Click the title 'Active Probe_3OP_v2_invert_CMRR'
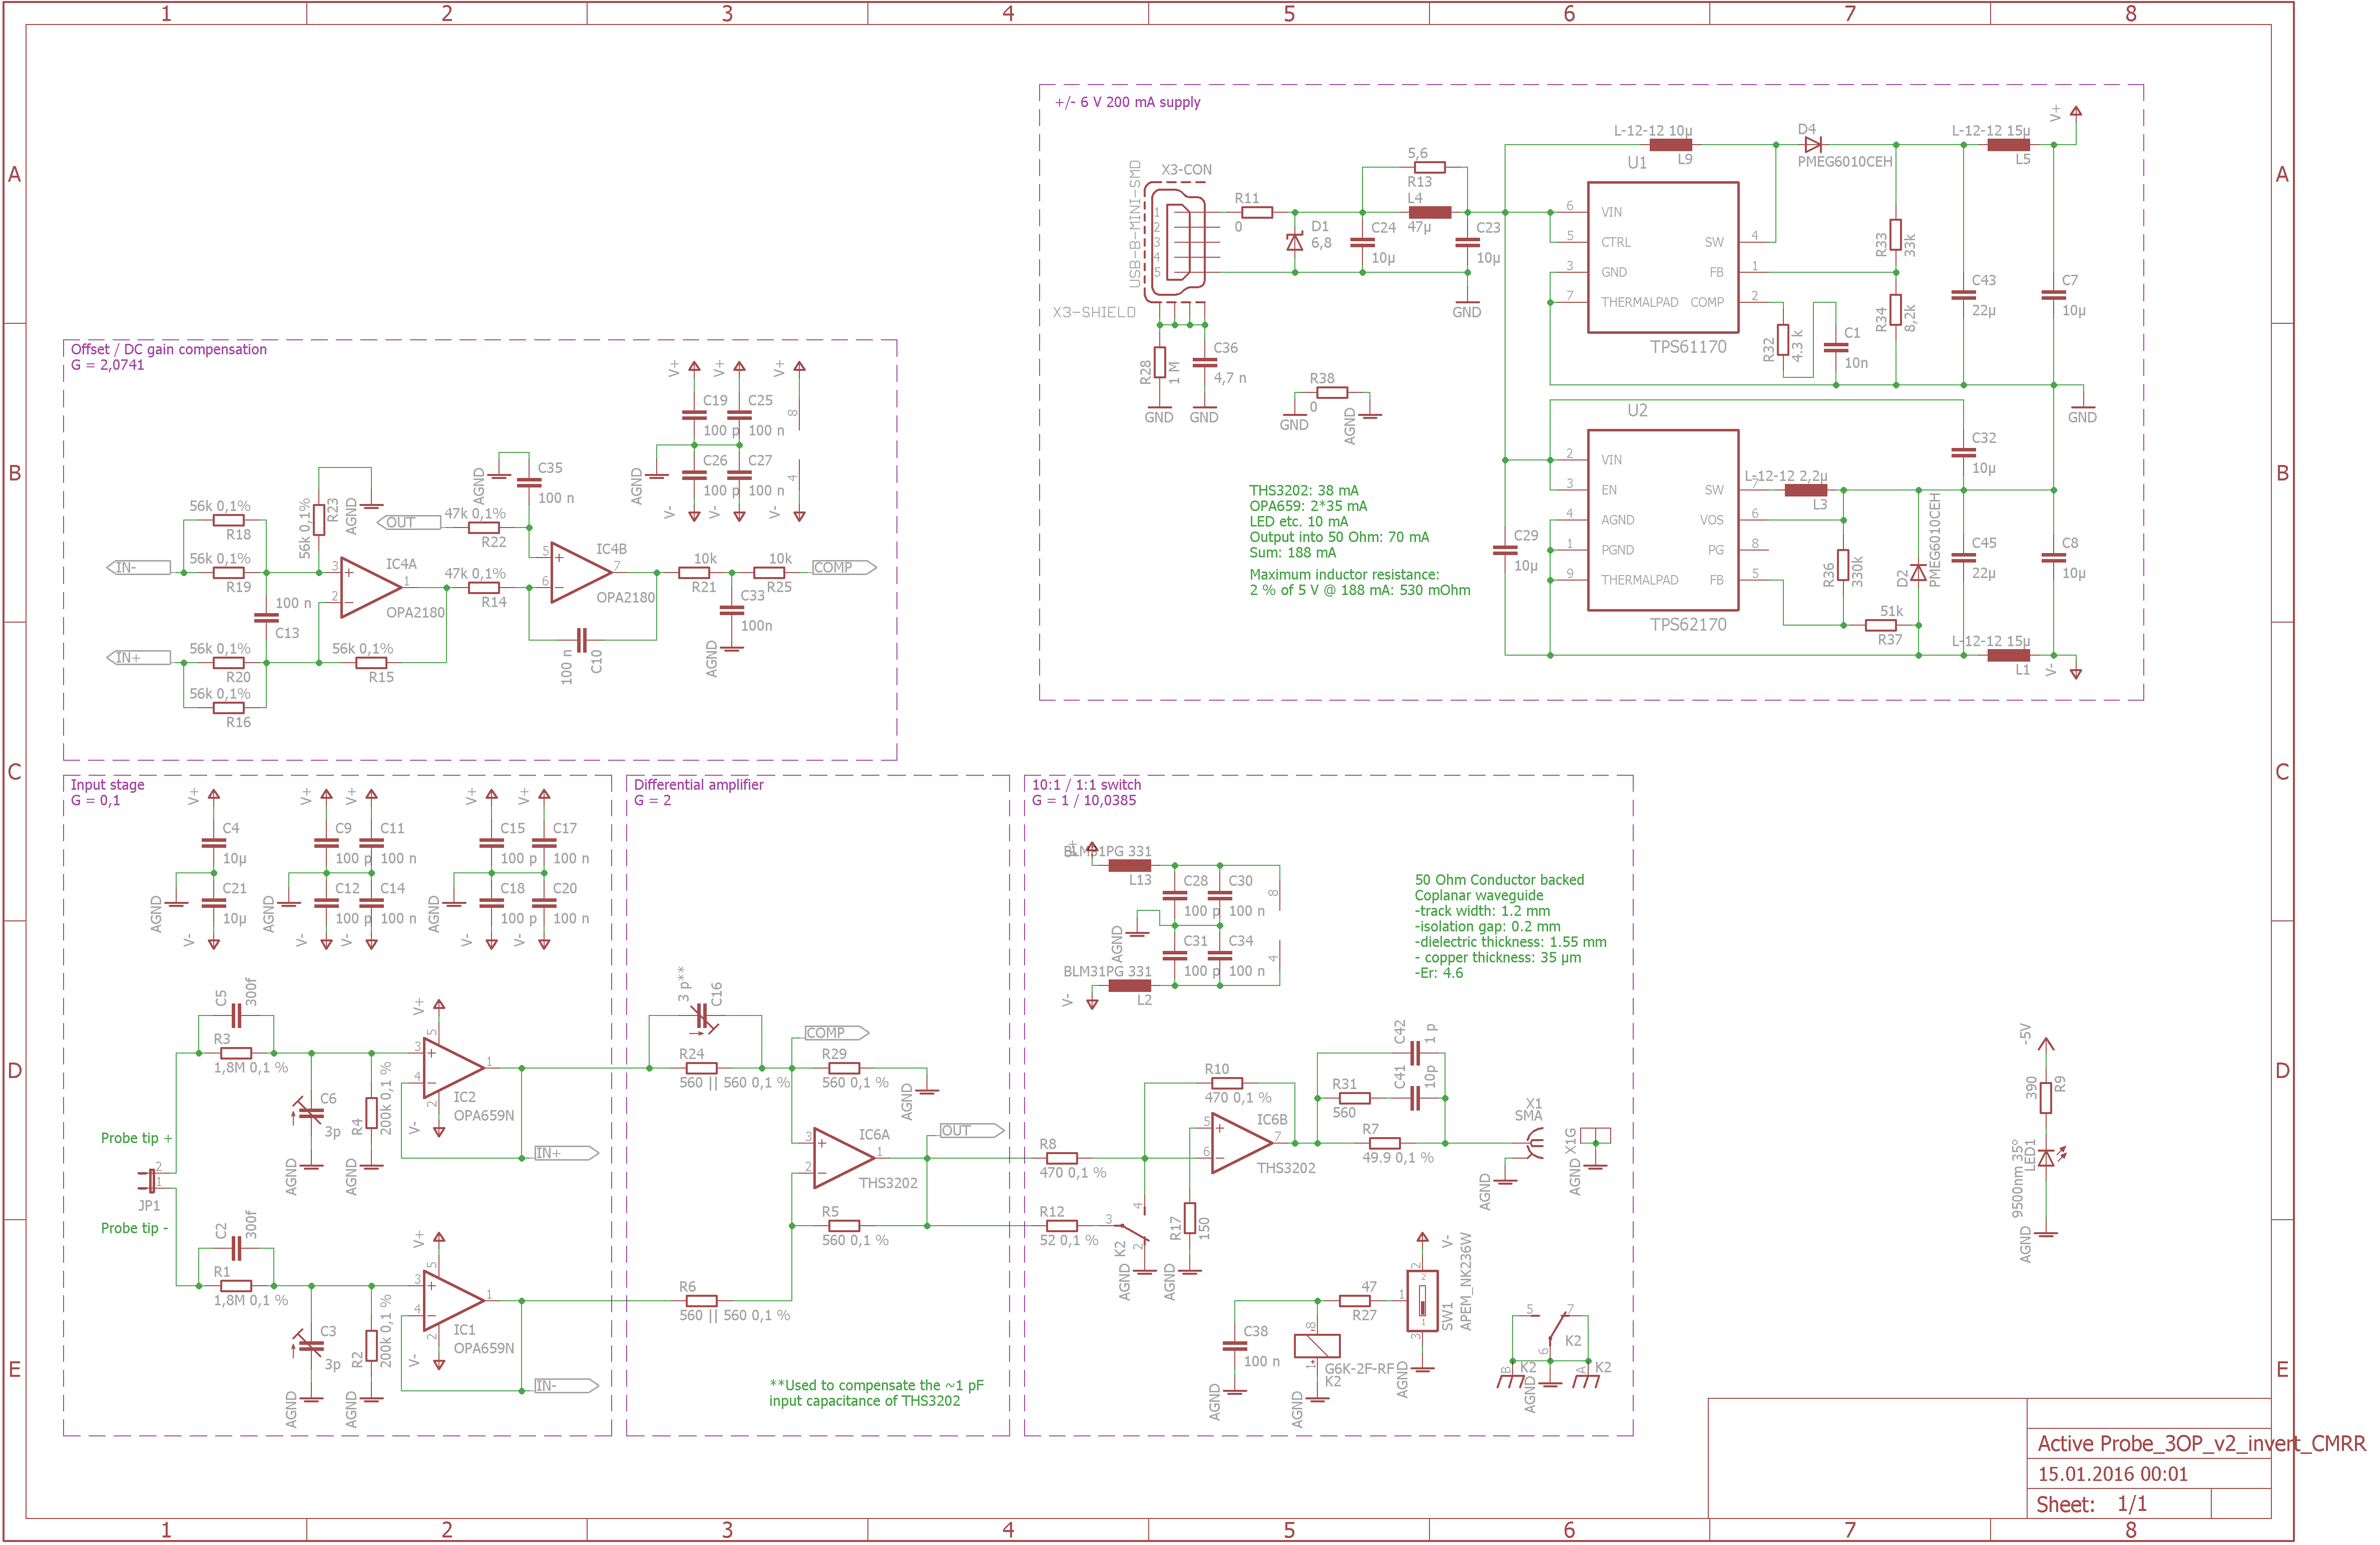The width and height of the screenshot is (2380, 1545). coord(2202,1443)
